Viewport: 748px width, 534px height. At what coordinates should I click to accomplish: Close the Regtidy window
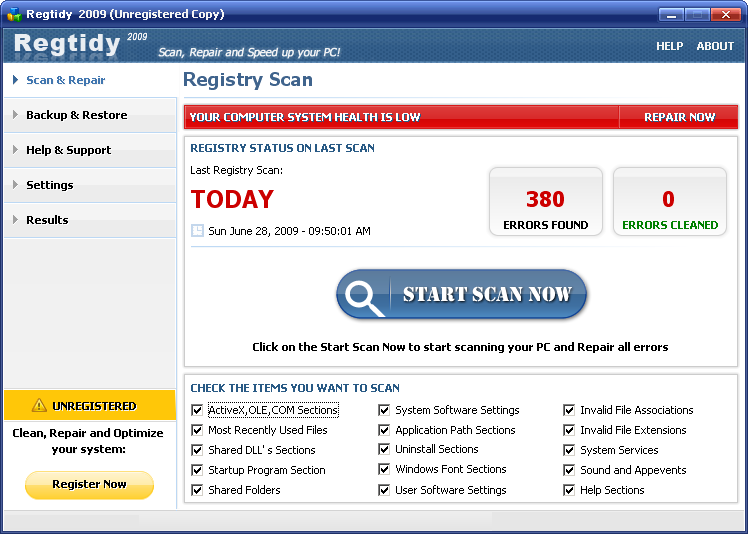coord(726,15)
